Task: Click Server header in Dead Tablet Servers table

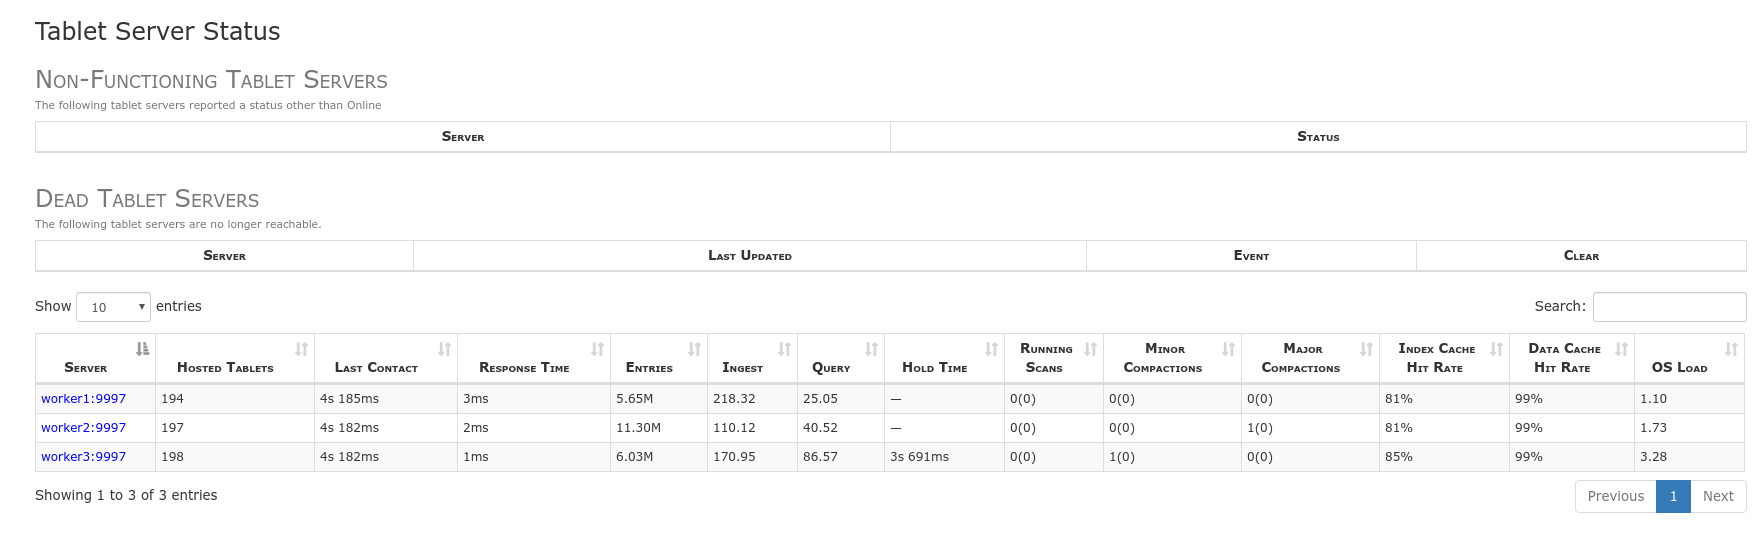Action: [224, 256]
